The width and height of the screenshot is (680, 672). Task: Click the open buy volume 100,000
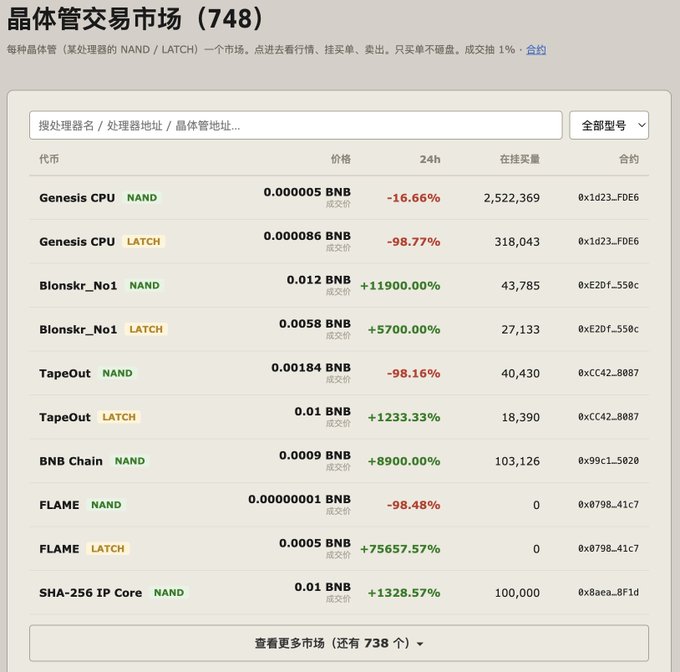click(517, 593)
